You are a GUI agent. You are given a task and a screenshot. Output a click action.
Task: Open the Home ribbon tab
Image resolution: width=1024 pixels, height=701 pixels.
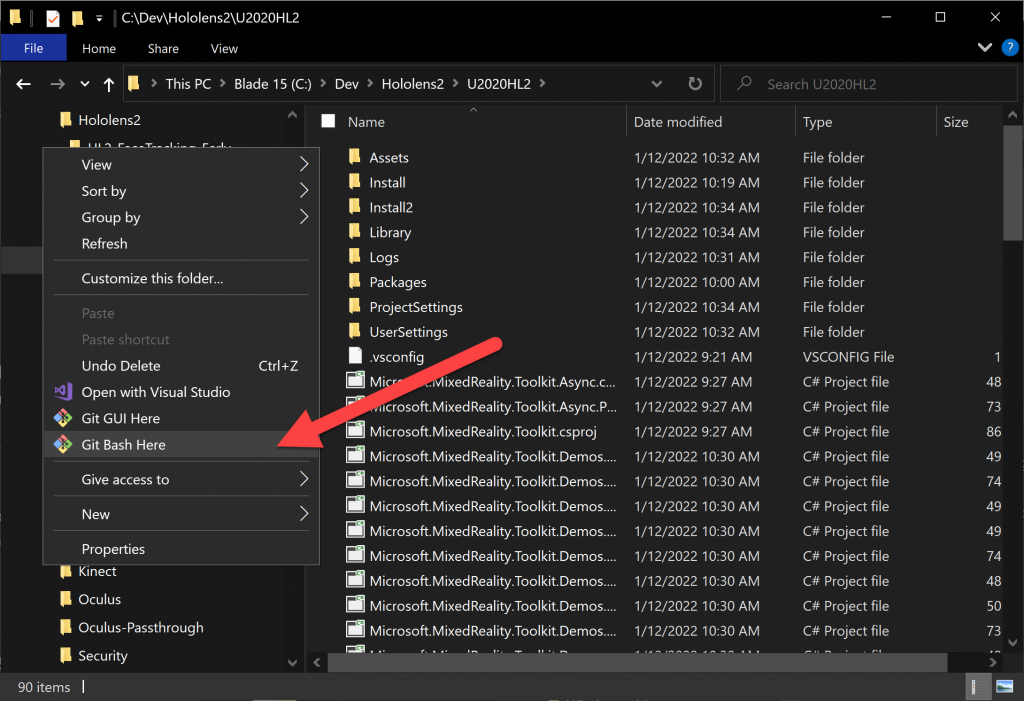click(x=99, y=48)
